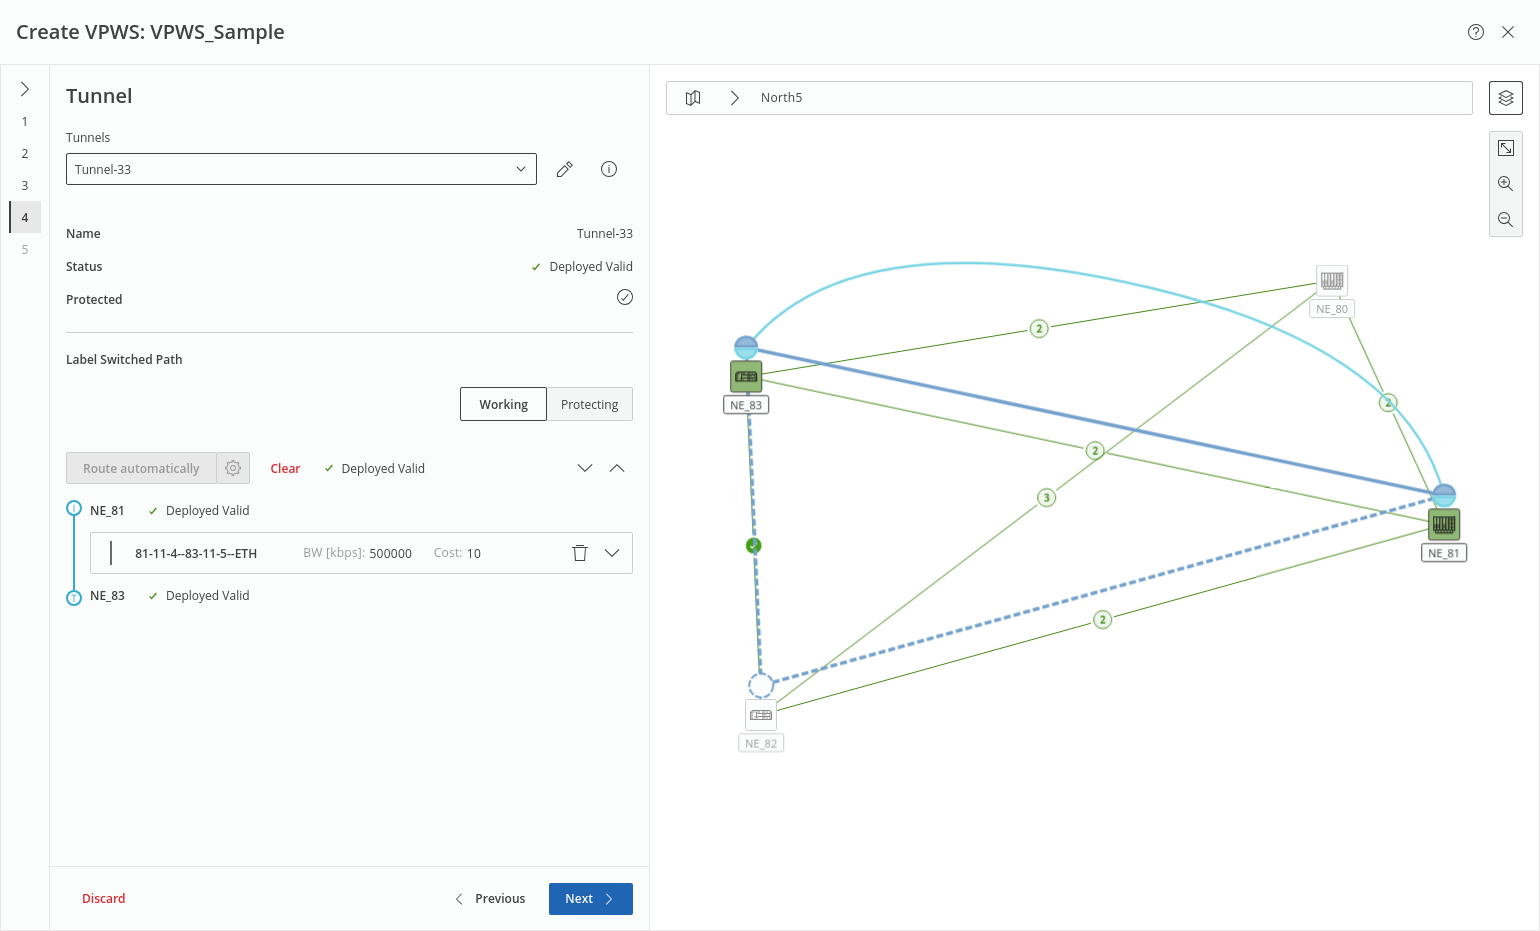
Task: Click the red Clear link
Action: (x=285, y=469)
